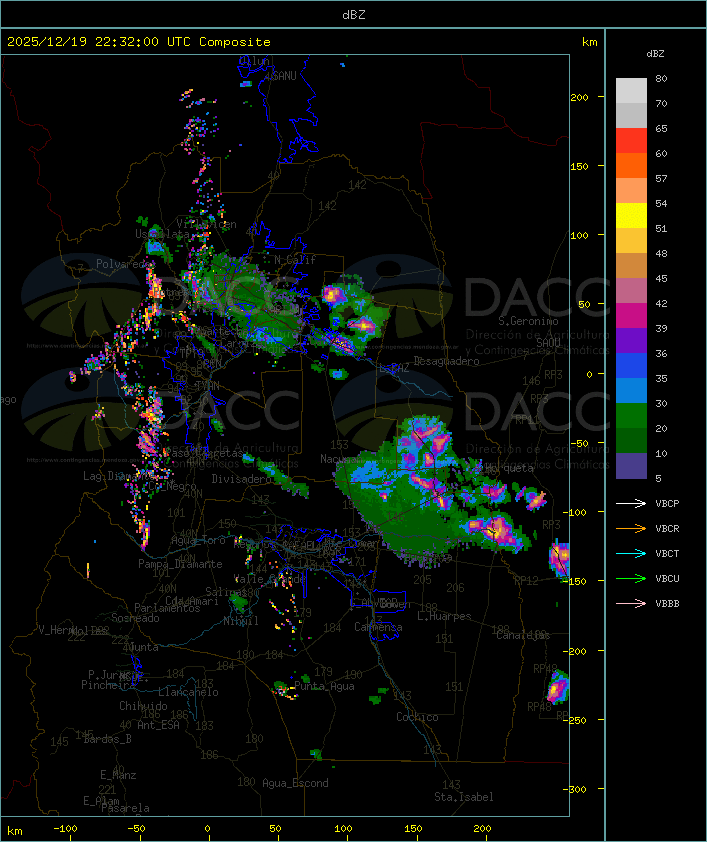
Task: Click the 200 km mark on right axis
Action: pos(579,97)
